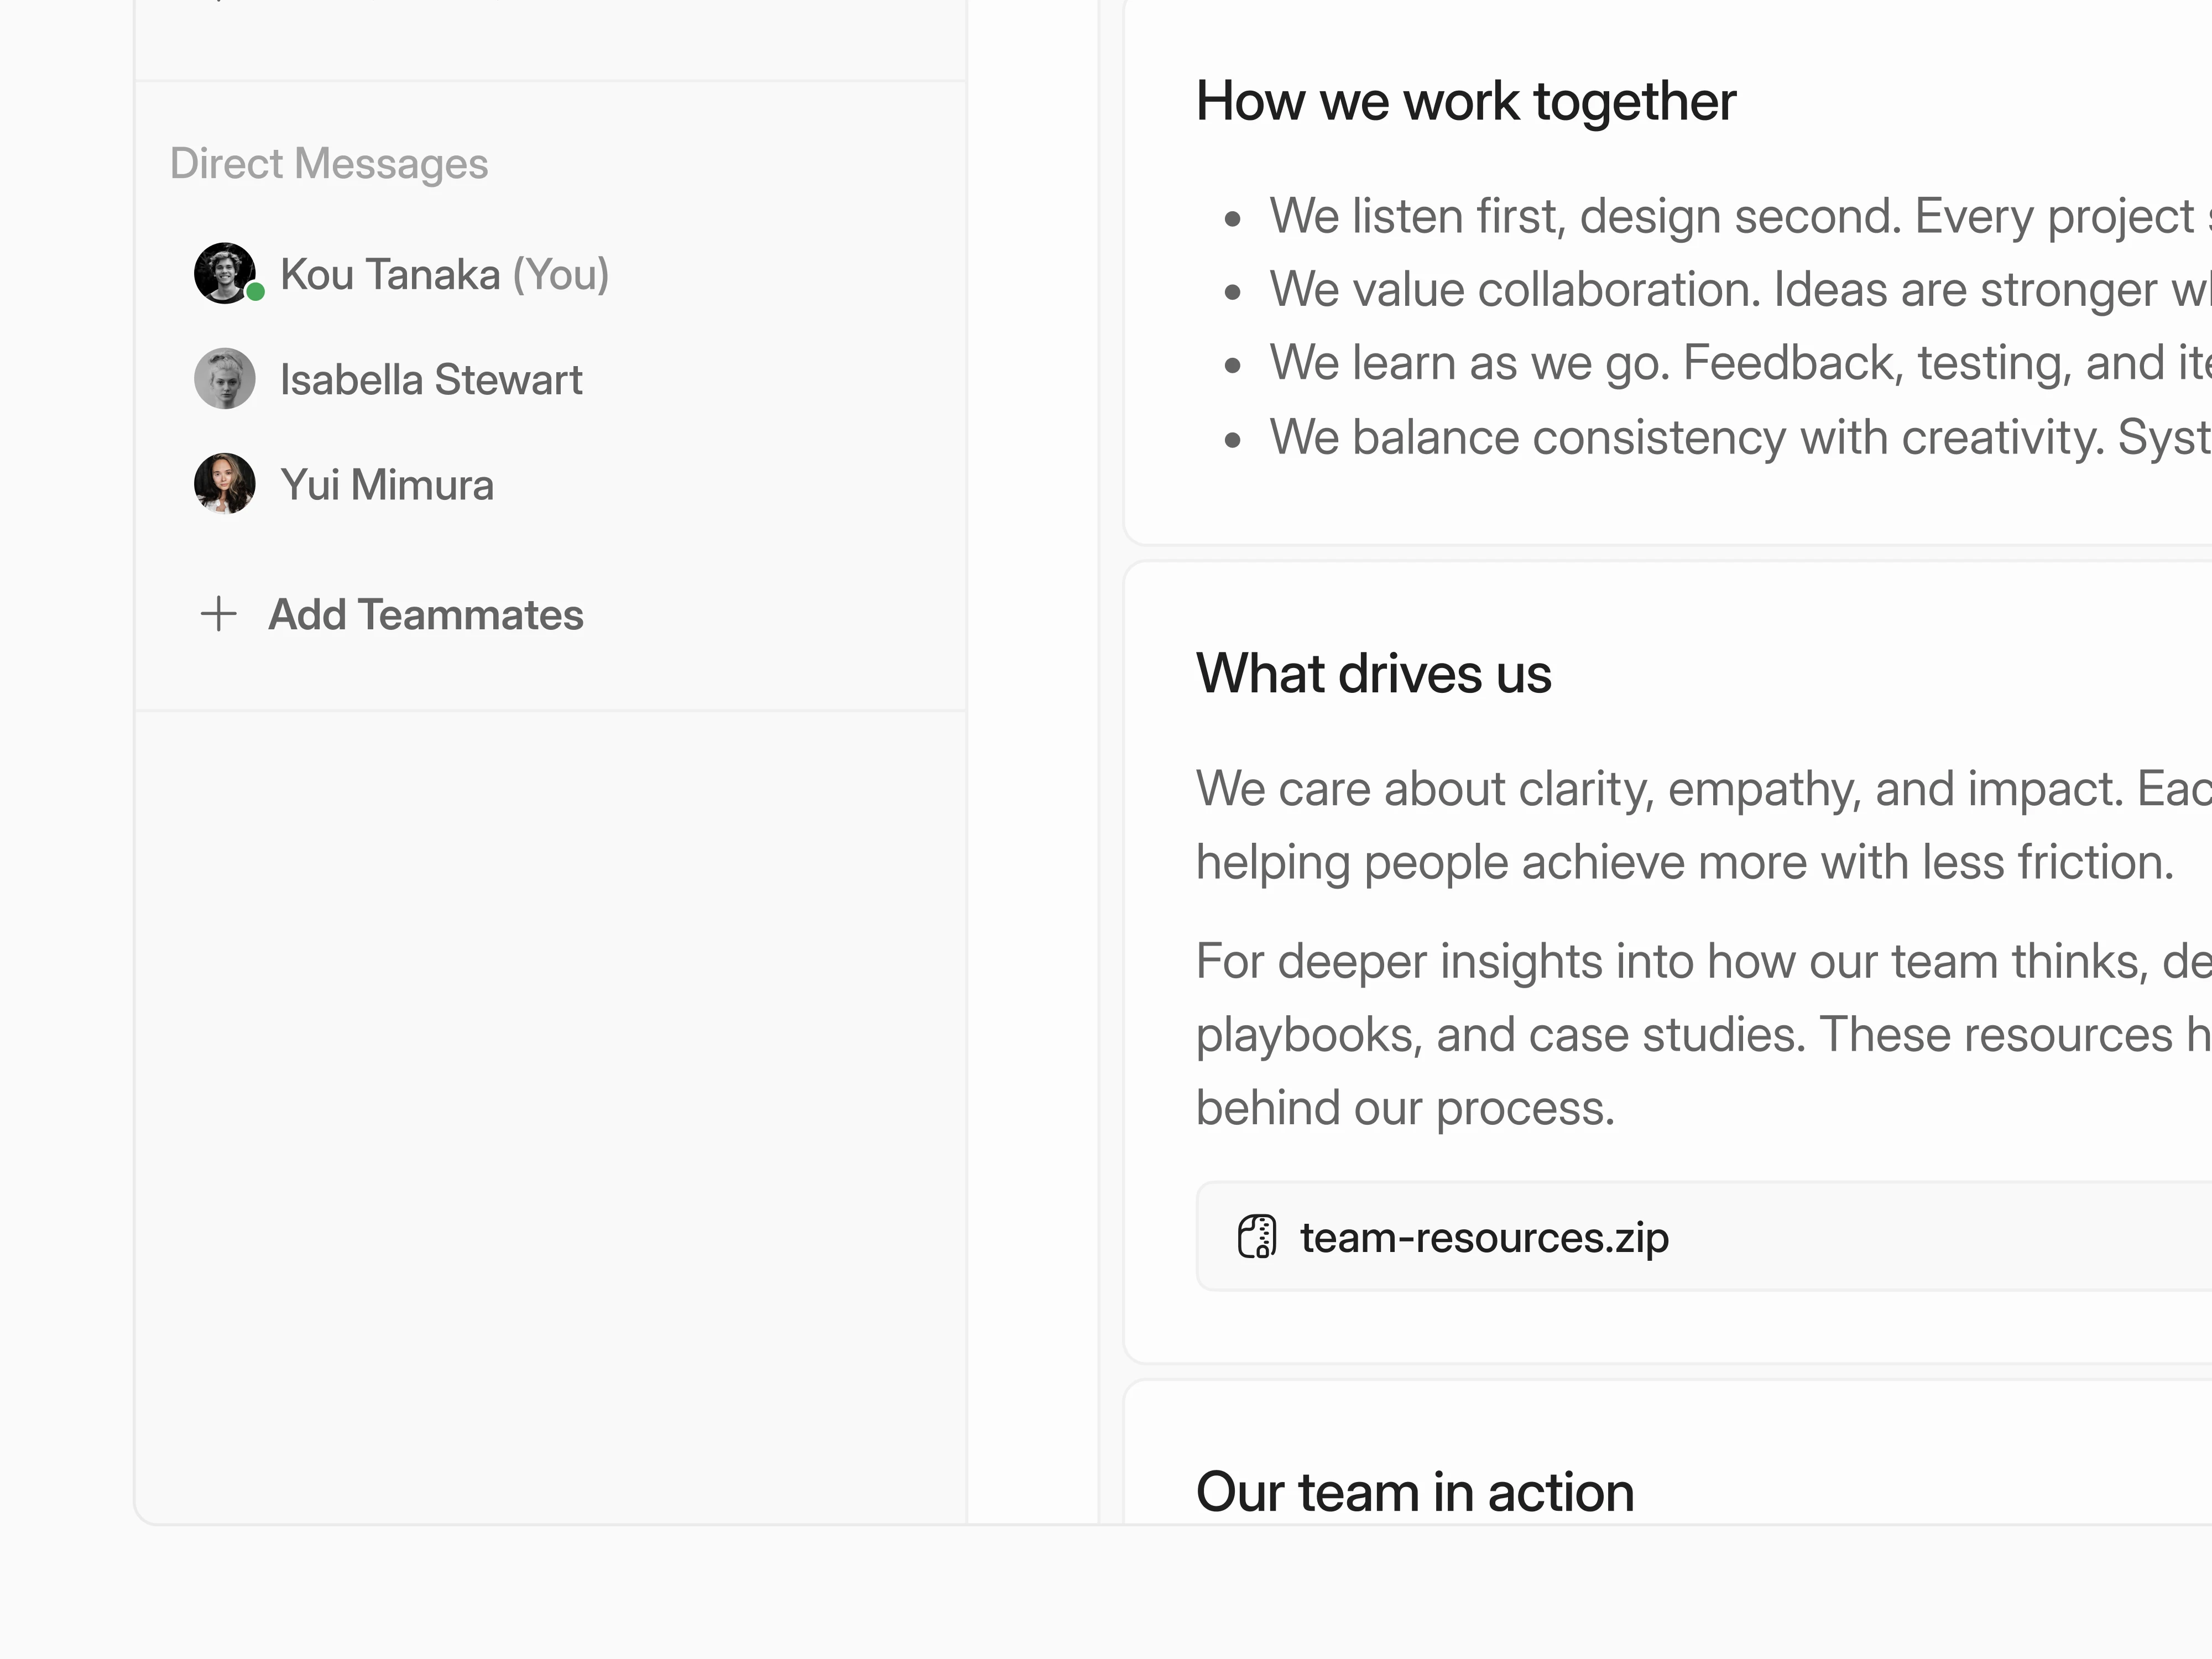Screen dimensions: 2212x1659
Task: Open the Yui Mimura conversation
Action: click(x=387, y=485)
